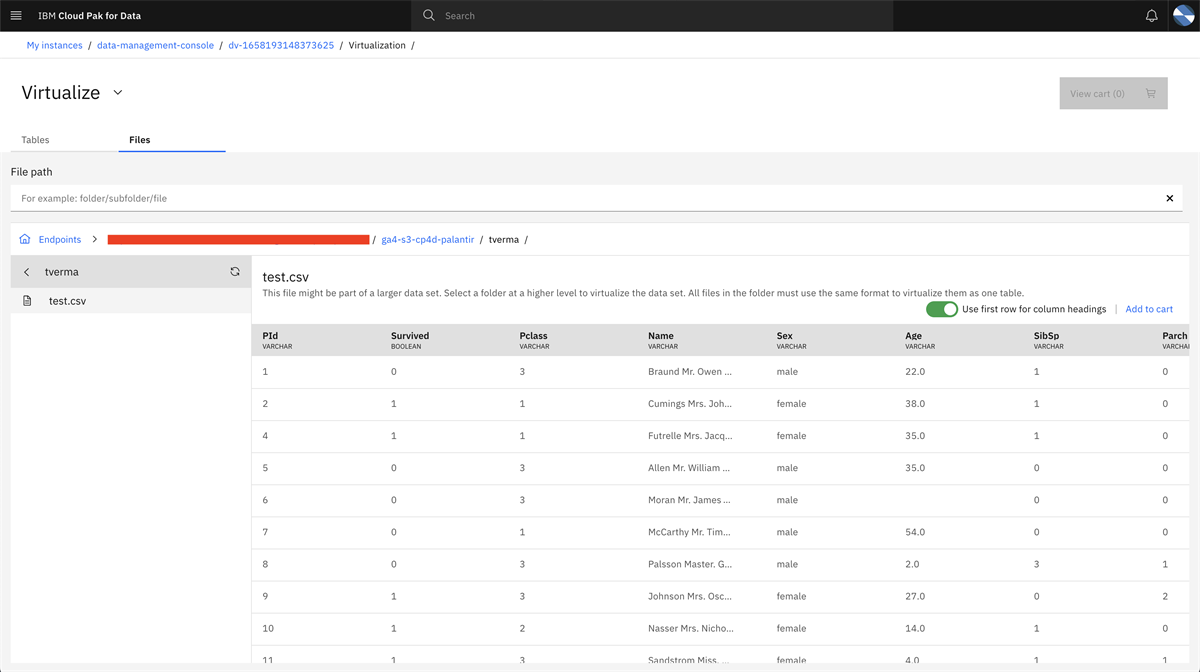Click the name cell Moran Mr. James
The height and width of the screenshot is (672, 1200).
pos(689,500)
